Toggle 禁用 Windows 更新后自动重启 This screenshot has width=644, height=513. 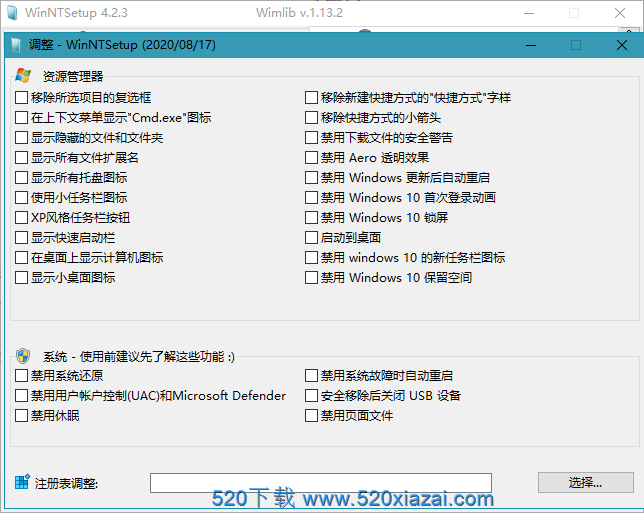click(311, 178)
